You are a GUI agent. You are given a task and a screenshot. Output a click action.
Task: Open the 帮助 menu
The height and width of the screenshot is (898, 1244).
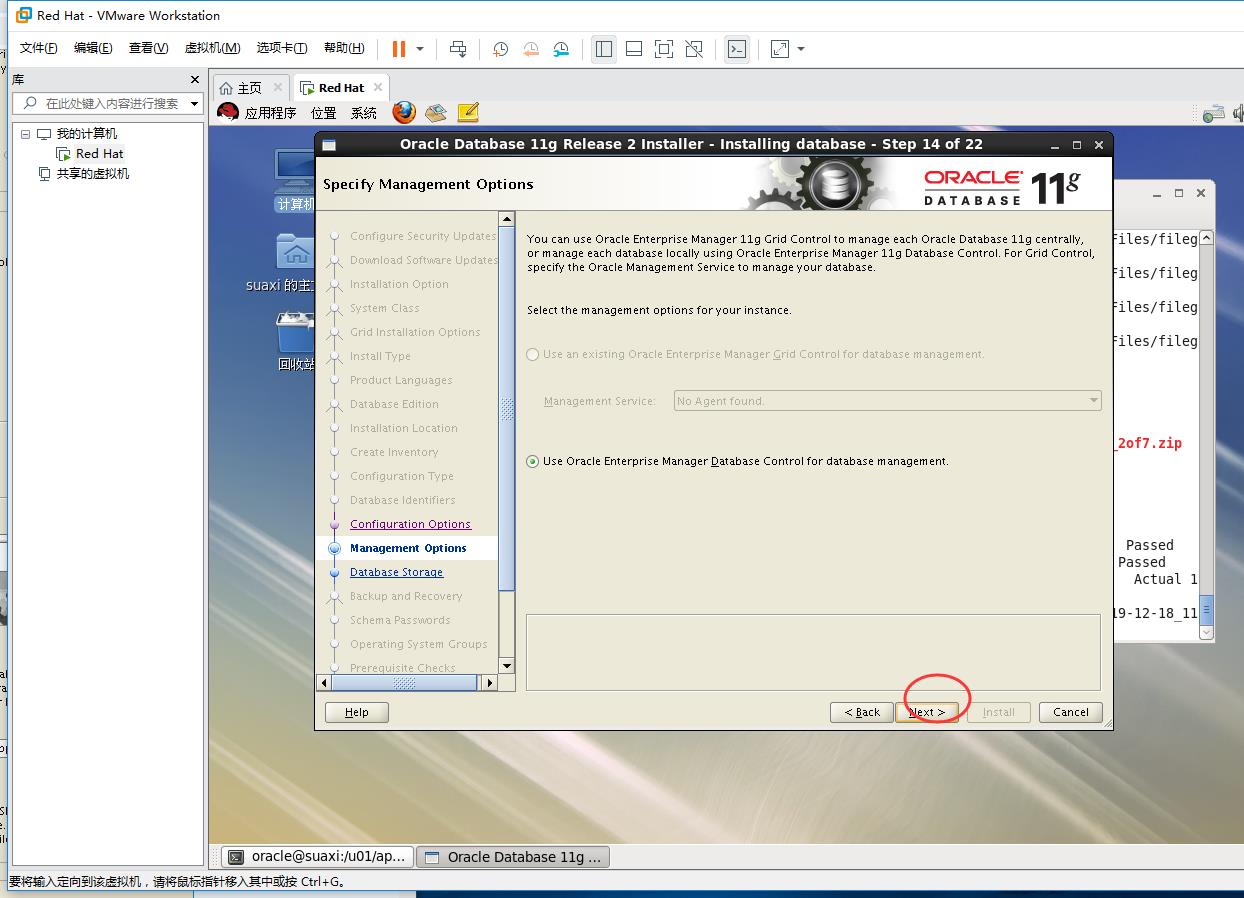point(344,48)
